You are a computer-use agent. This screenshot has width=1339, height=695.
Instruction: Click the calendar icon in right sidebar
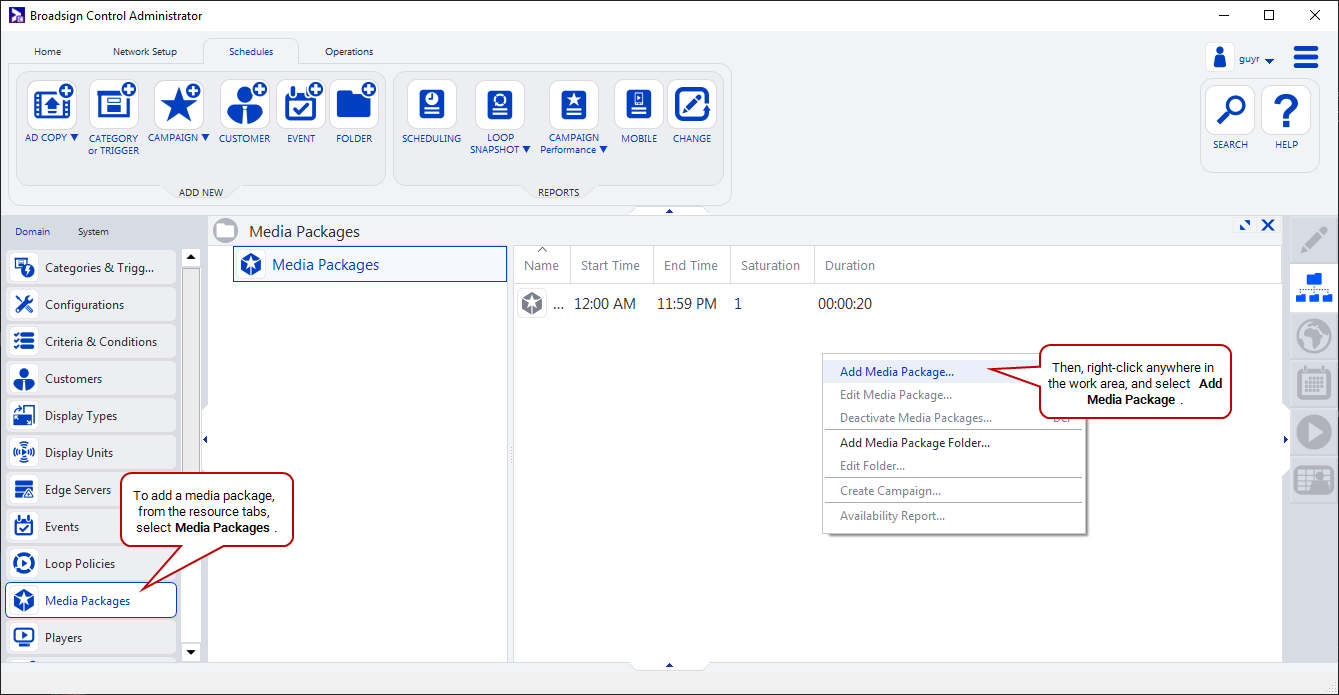click(1313, 384)
